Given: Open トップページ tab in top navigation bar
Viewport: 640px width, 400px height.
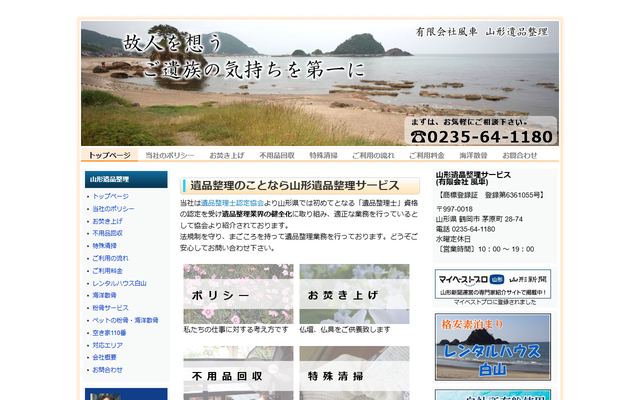Looking at the screenshot, I should [109, 155].
